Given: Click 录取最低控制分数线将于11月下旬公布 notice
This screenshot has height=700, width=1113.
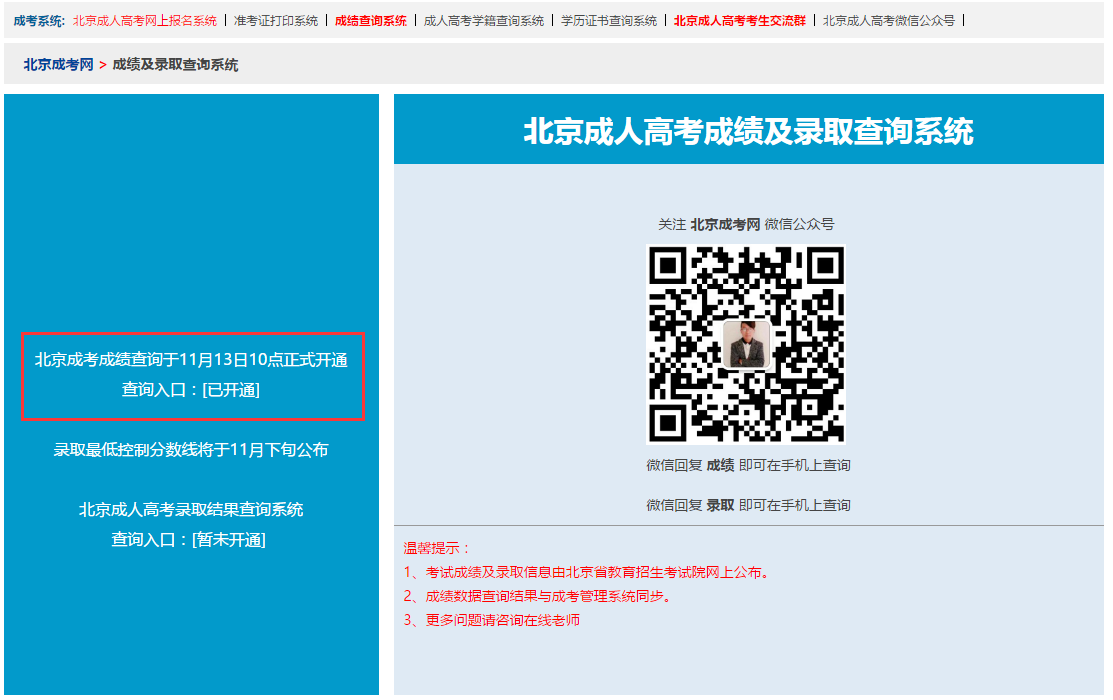Looking at the screenshot, I should (x=191, y=449).
